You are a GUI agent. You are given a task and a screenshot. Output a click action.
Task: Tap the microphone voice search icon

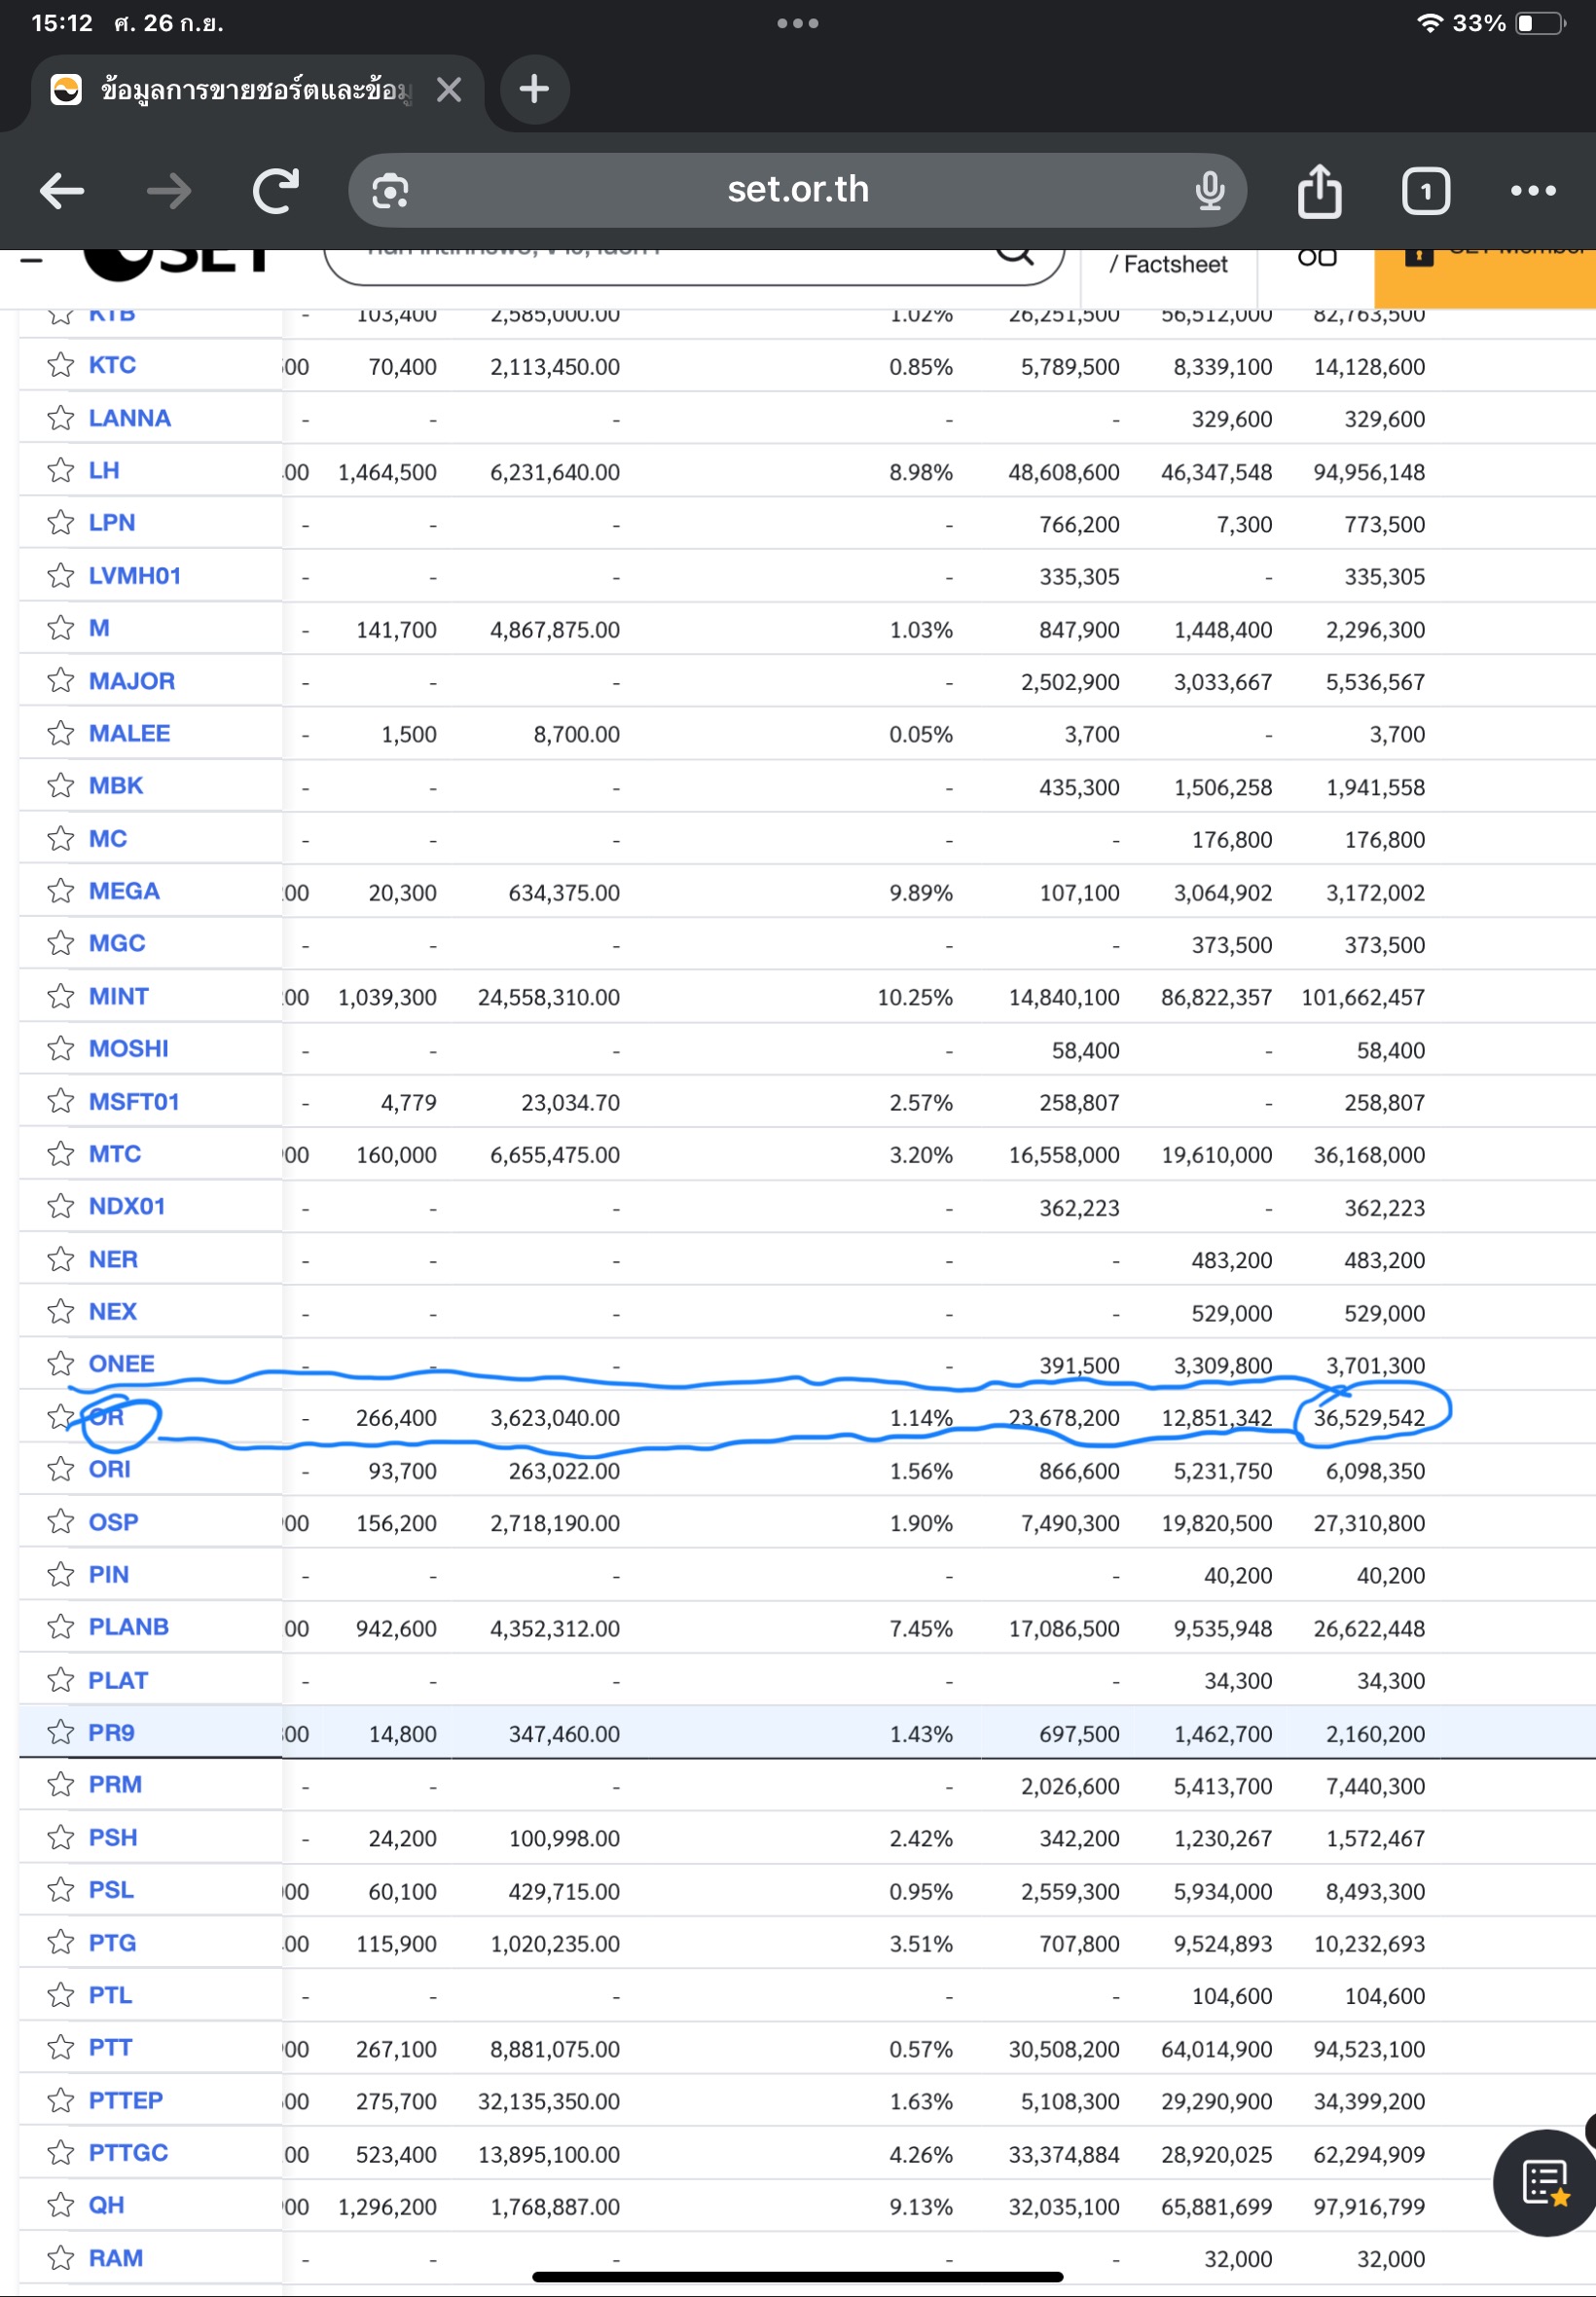(1209, 190)
